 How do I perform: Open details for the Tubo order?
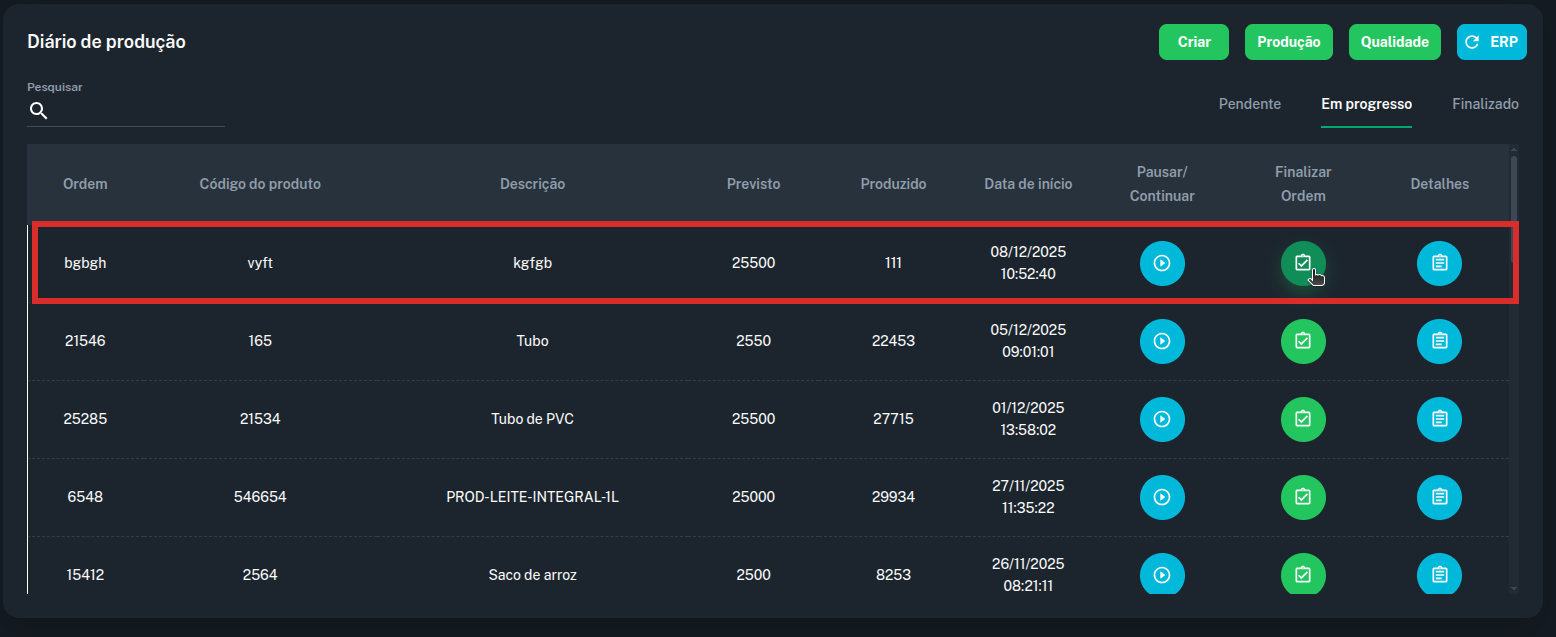1439,341
